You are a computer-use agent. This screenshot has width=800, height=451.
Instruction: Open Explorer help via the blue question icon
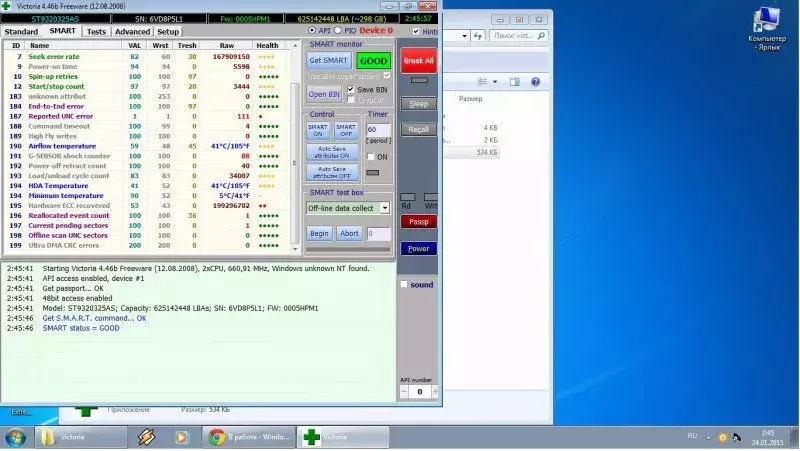(535, 82)
